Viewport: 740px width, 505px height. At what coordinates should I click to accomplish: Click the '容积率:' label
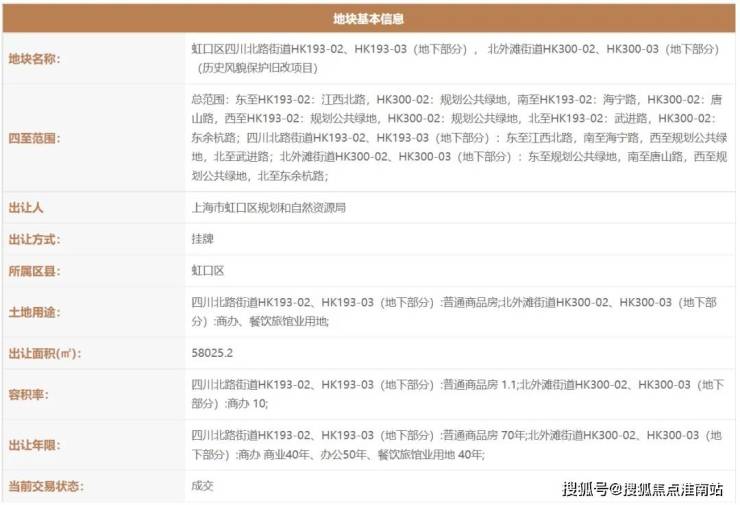pos(28,395)
